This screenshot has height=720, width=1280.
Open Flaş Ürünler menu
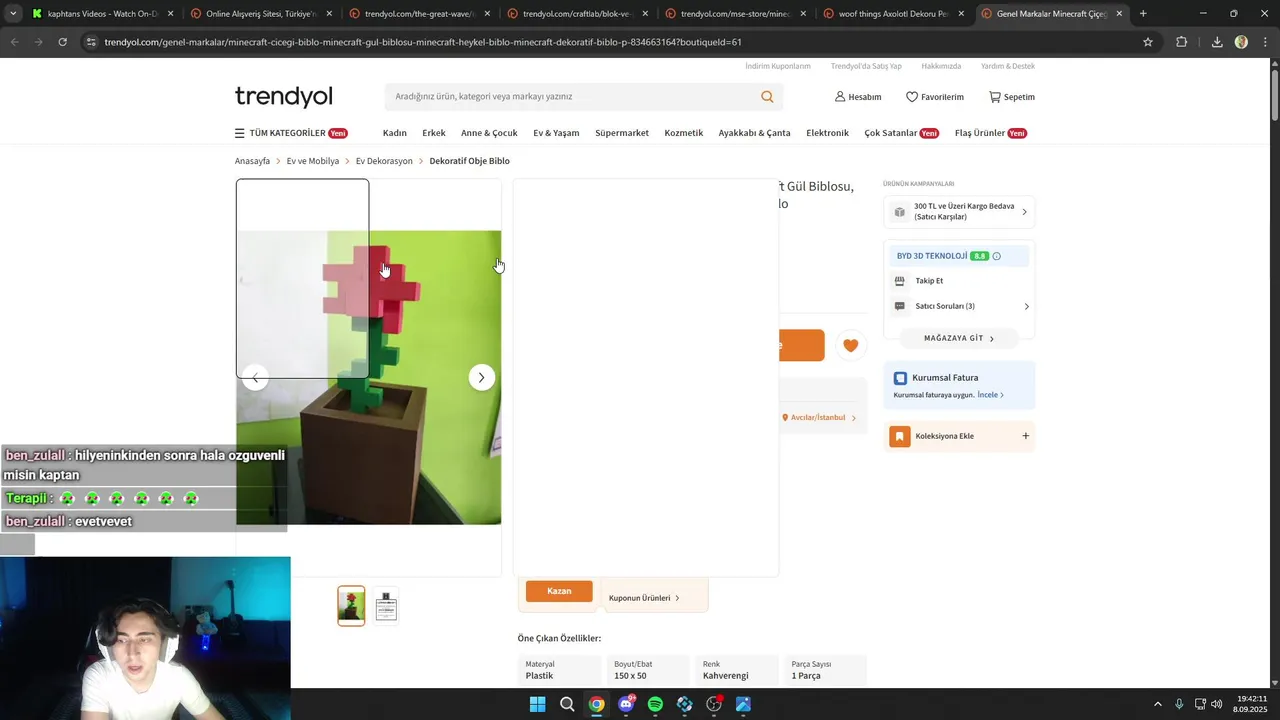point(990,133)
